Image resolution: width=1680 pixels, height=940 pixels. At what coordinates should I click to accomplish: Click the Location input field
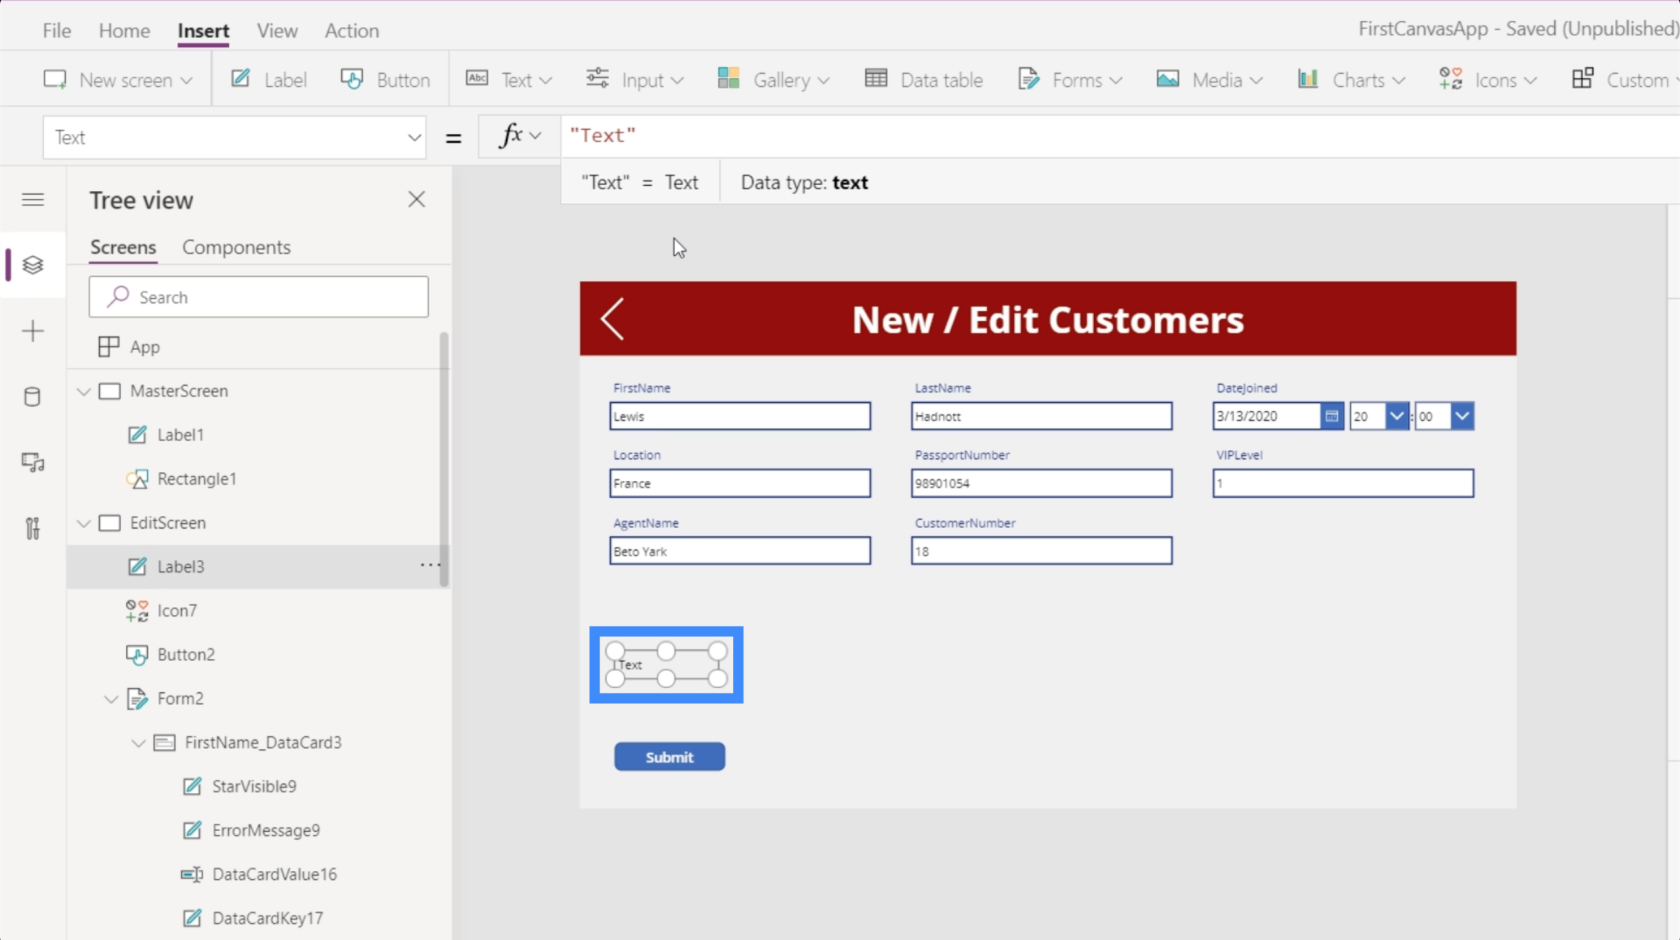[x=740, y=483]
